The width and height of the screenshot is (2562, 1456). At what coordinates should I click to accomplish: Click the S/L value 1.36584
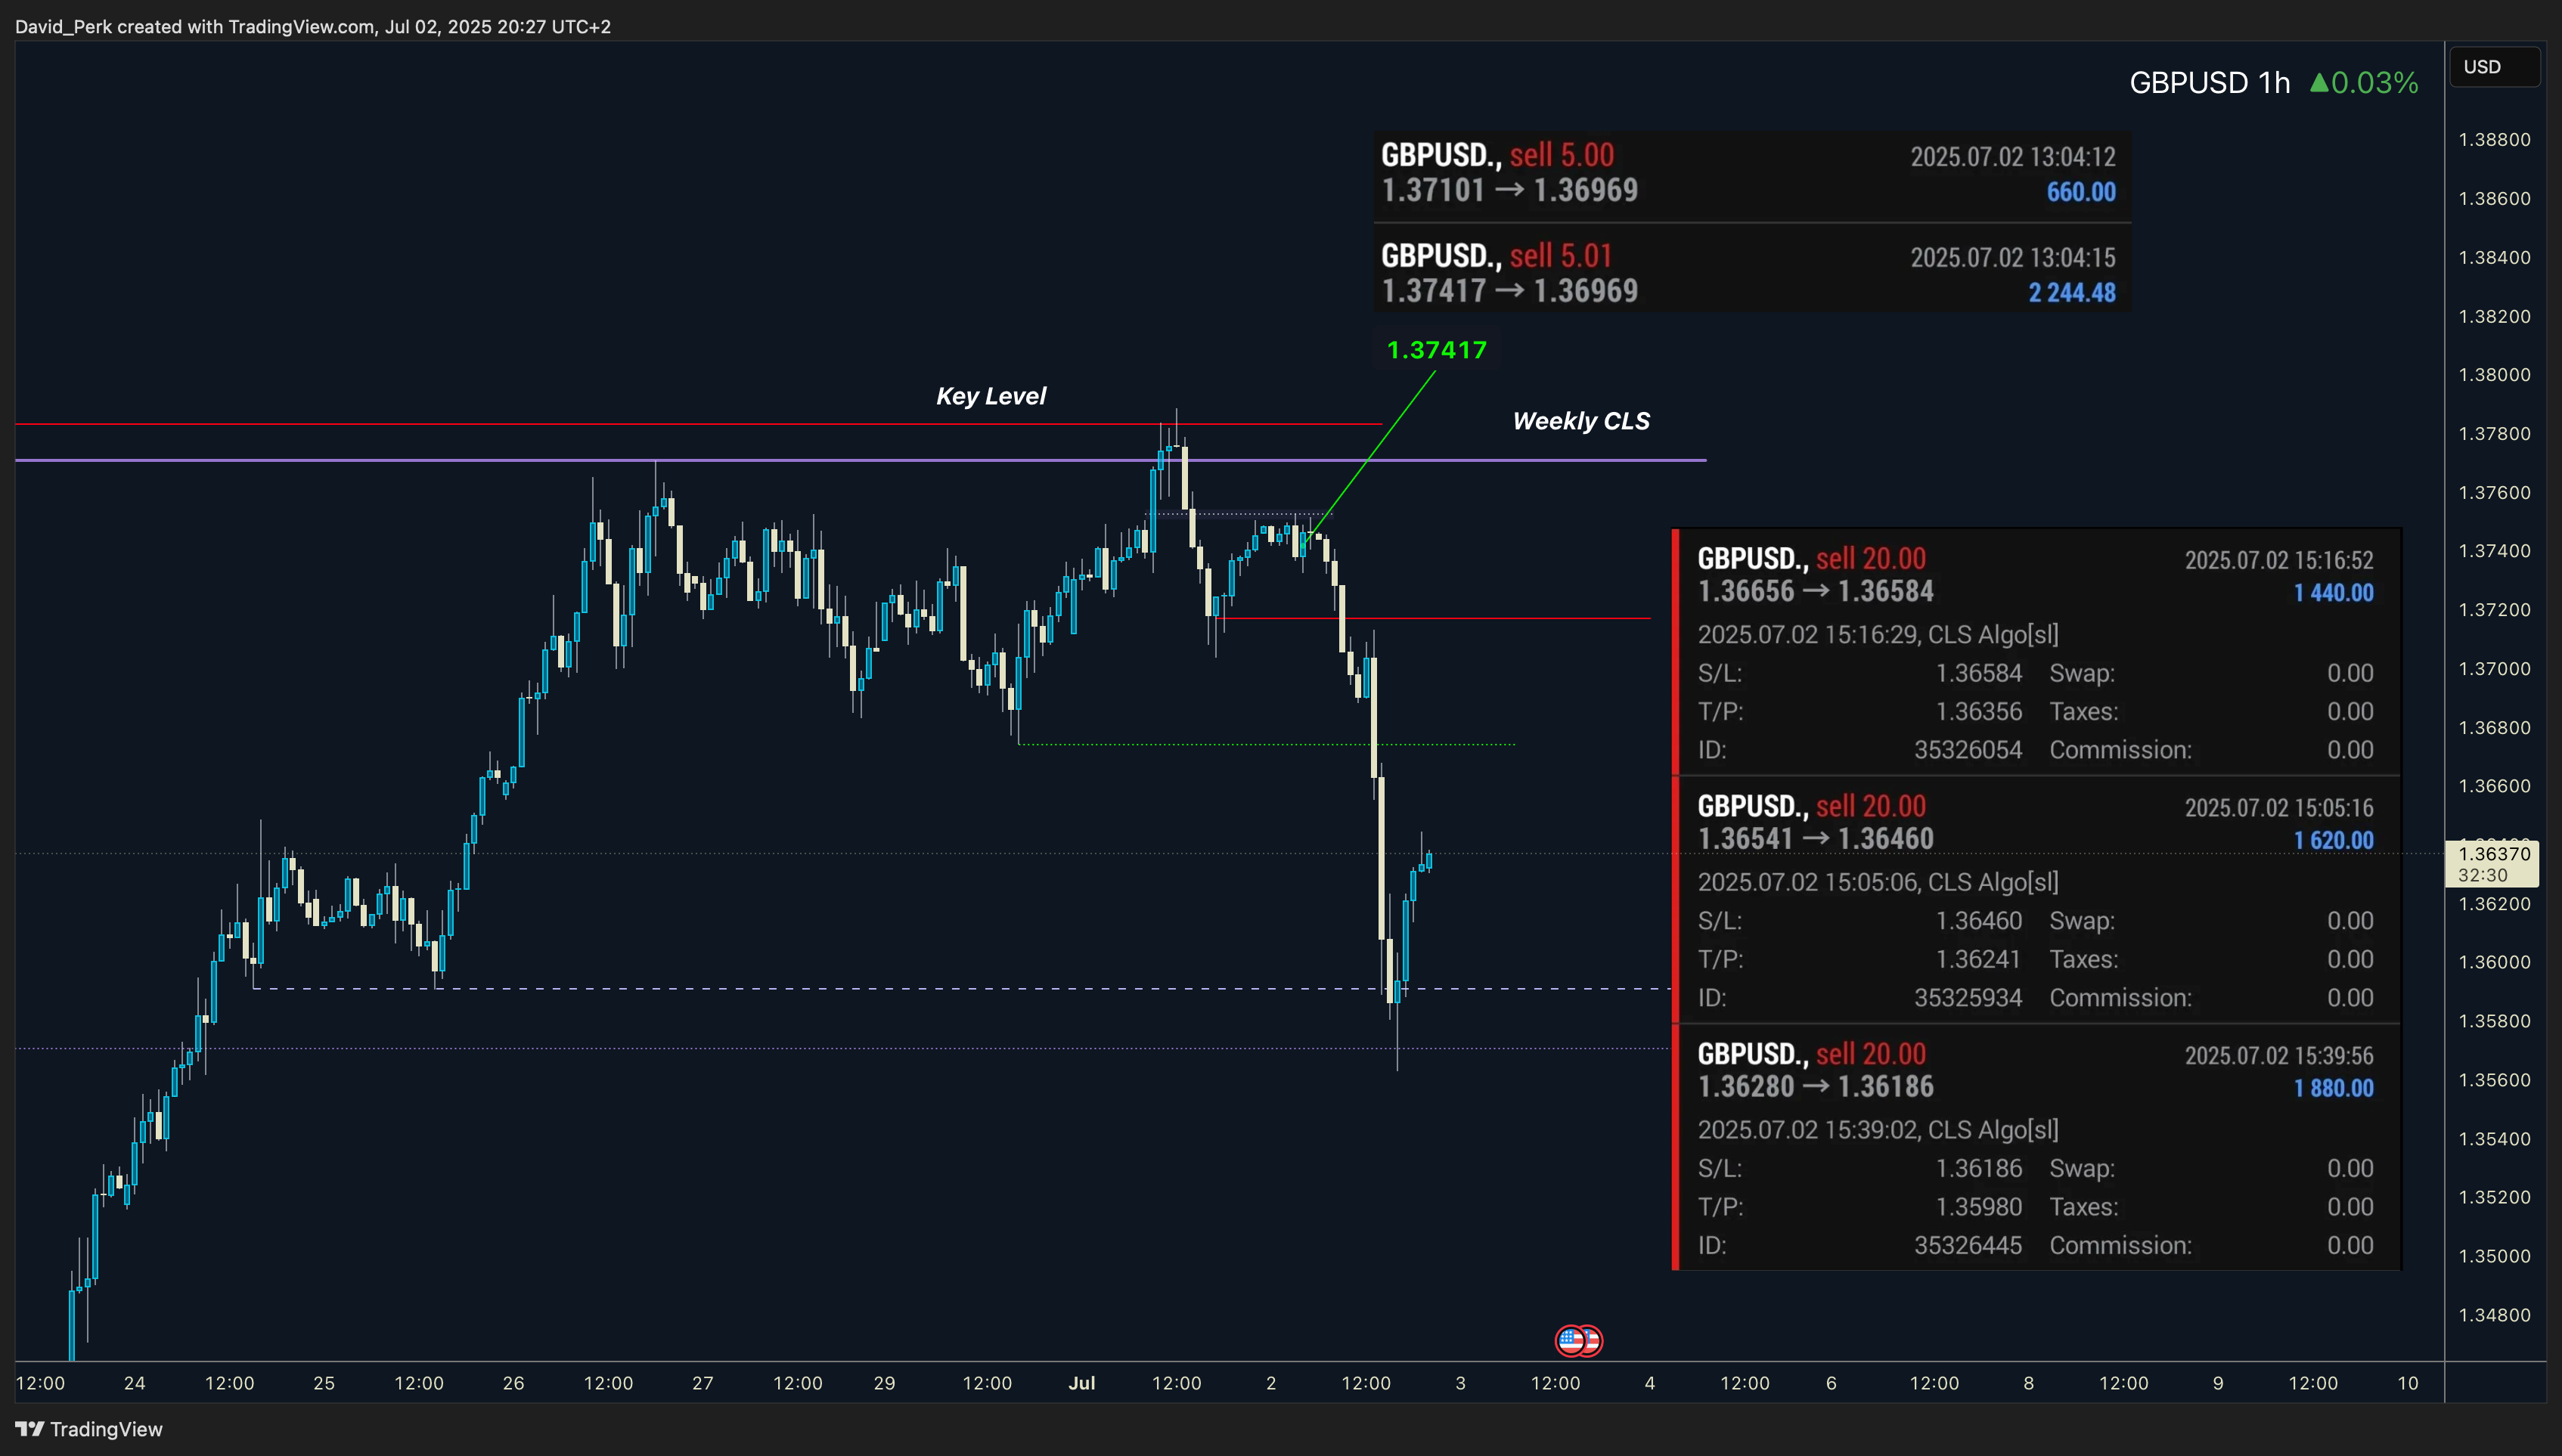coord(1978,674)
